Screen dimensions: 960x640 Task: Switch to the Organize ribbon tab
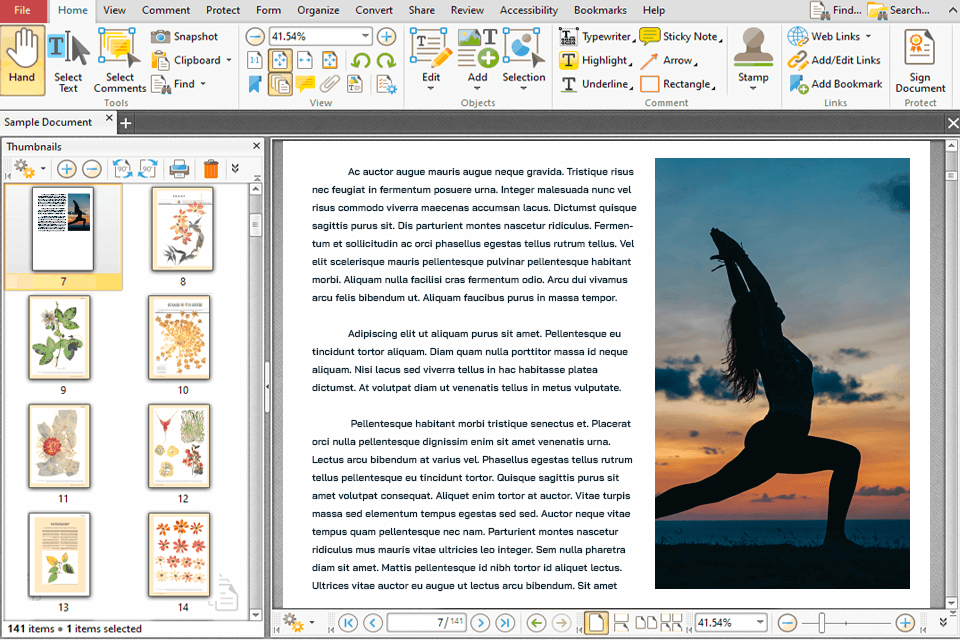click(318, 10)
